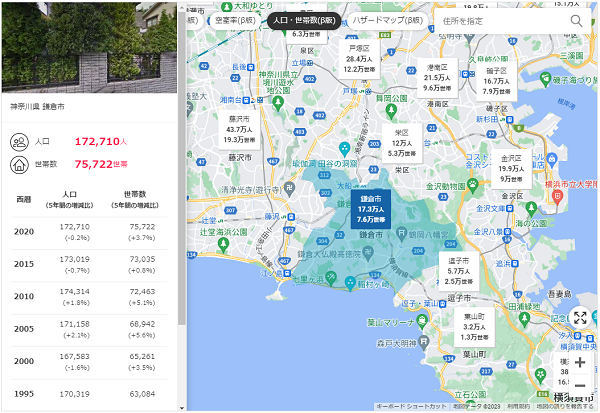
Task: Click the search magnifier icon
Action: click(x=576, y=21)
